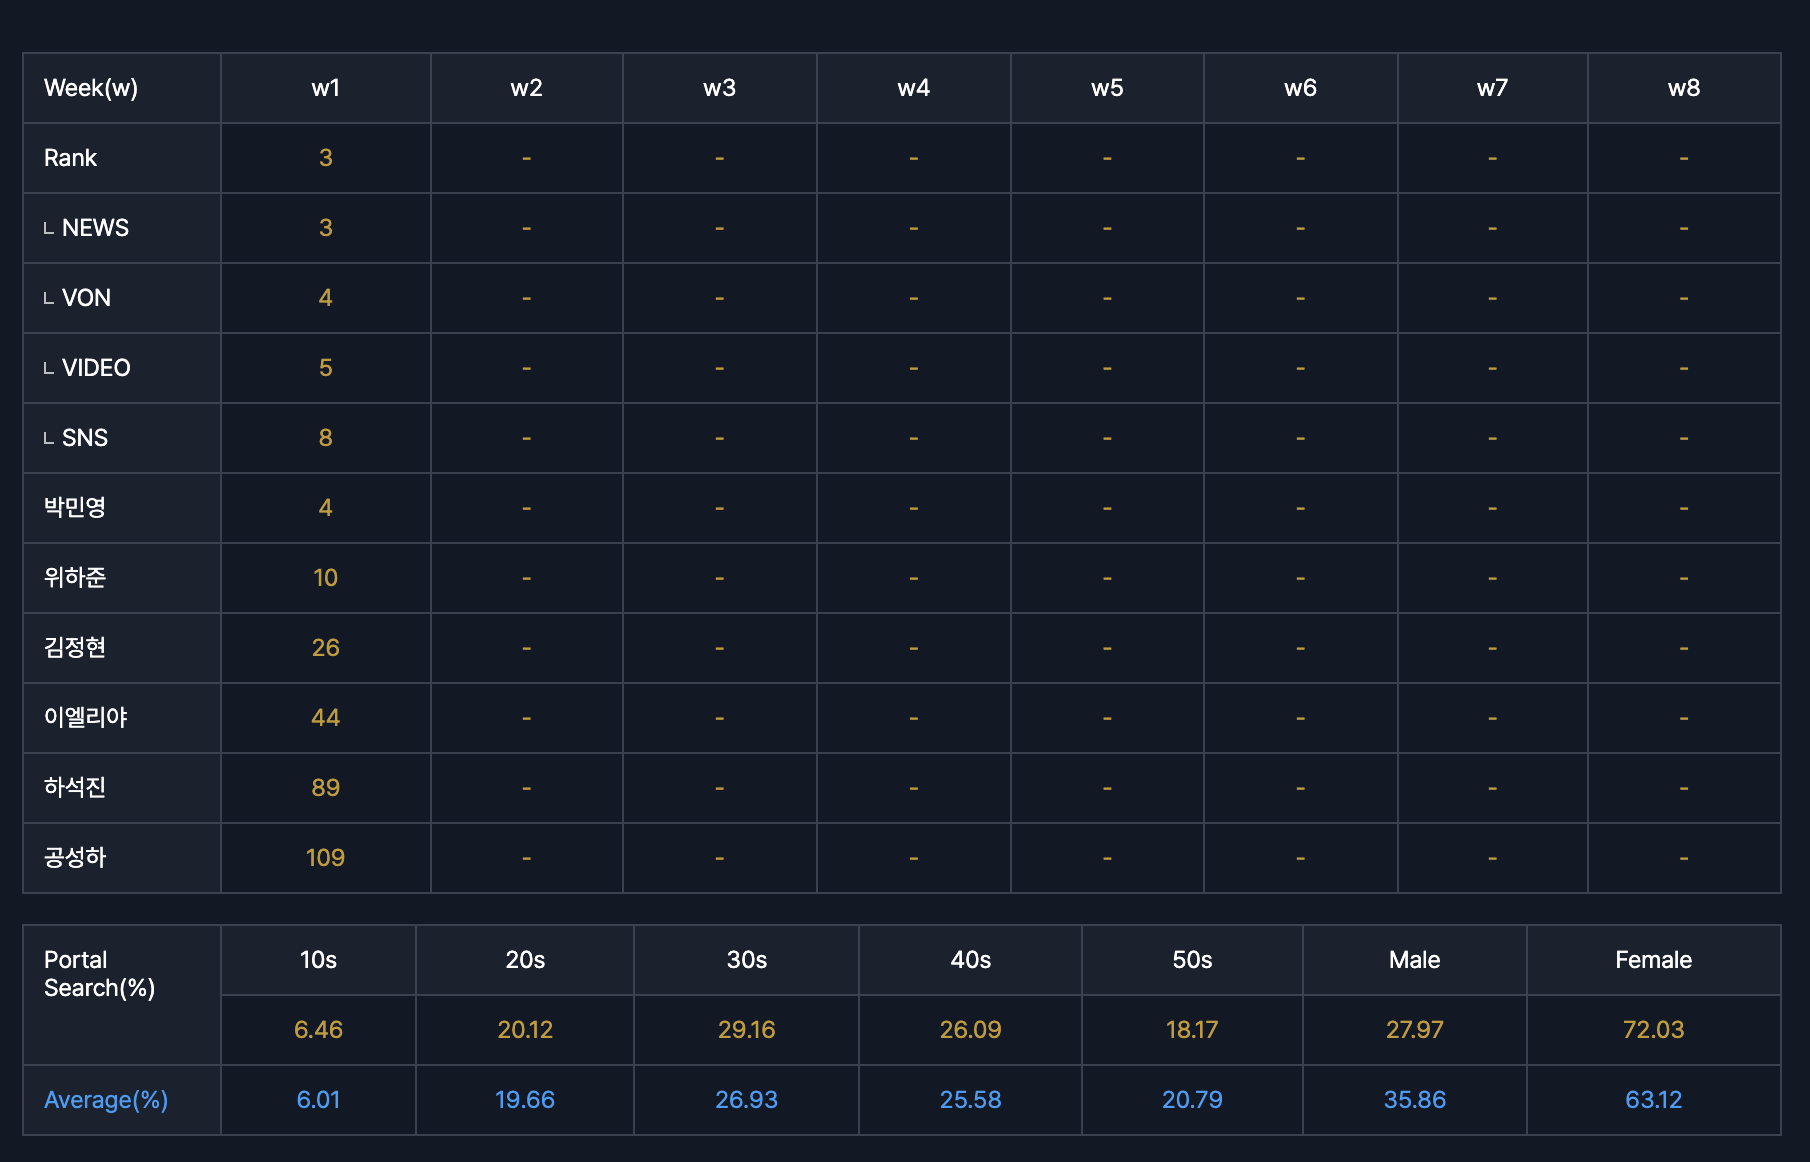
Task: Click the NEWS sub-row label
Action: (x=95, y=228)
